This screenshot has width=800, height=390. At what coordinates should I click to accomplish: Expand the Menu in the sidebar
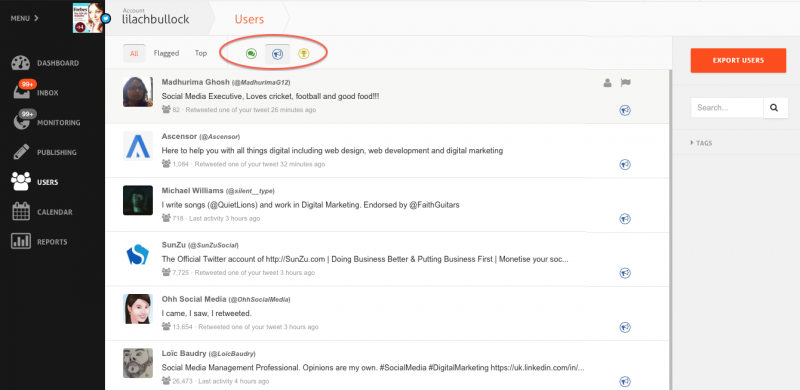tap(24, 18)
